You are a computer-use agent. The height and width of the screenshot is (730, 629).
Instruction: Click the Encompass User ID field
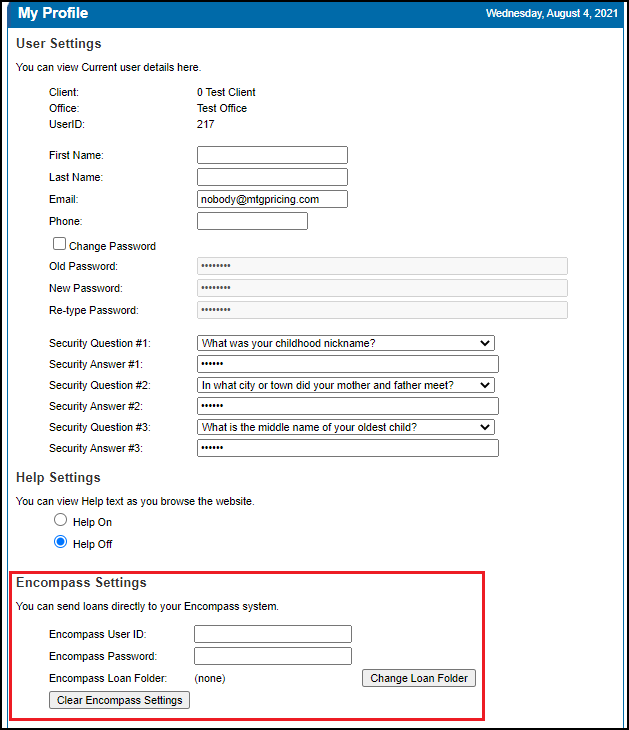(x=273, y=634)
